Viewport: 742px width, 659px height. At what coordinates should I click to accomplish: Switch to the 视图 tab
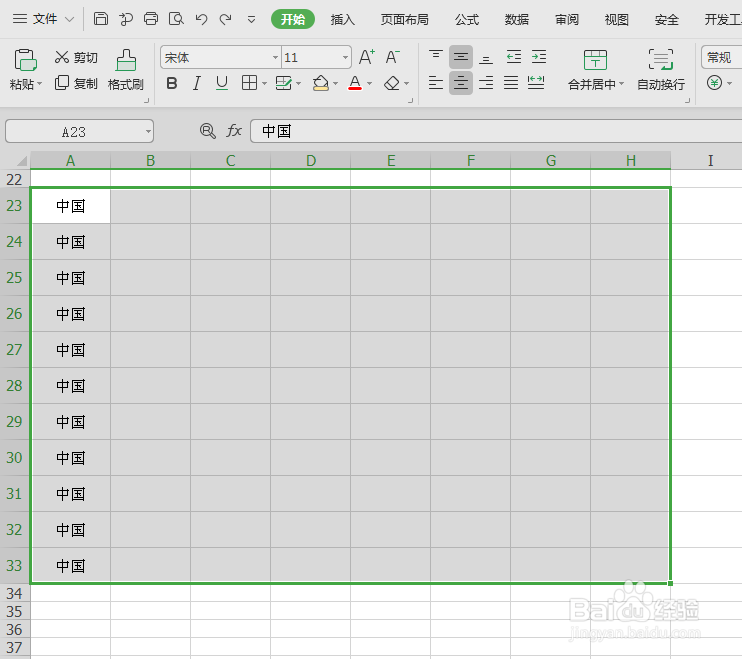point(617,19)
